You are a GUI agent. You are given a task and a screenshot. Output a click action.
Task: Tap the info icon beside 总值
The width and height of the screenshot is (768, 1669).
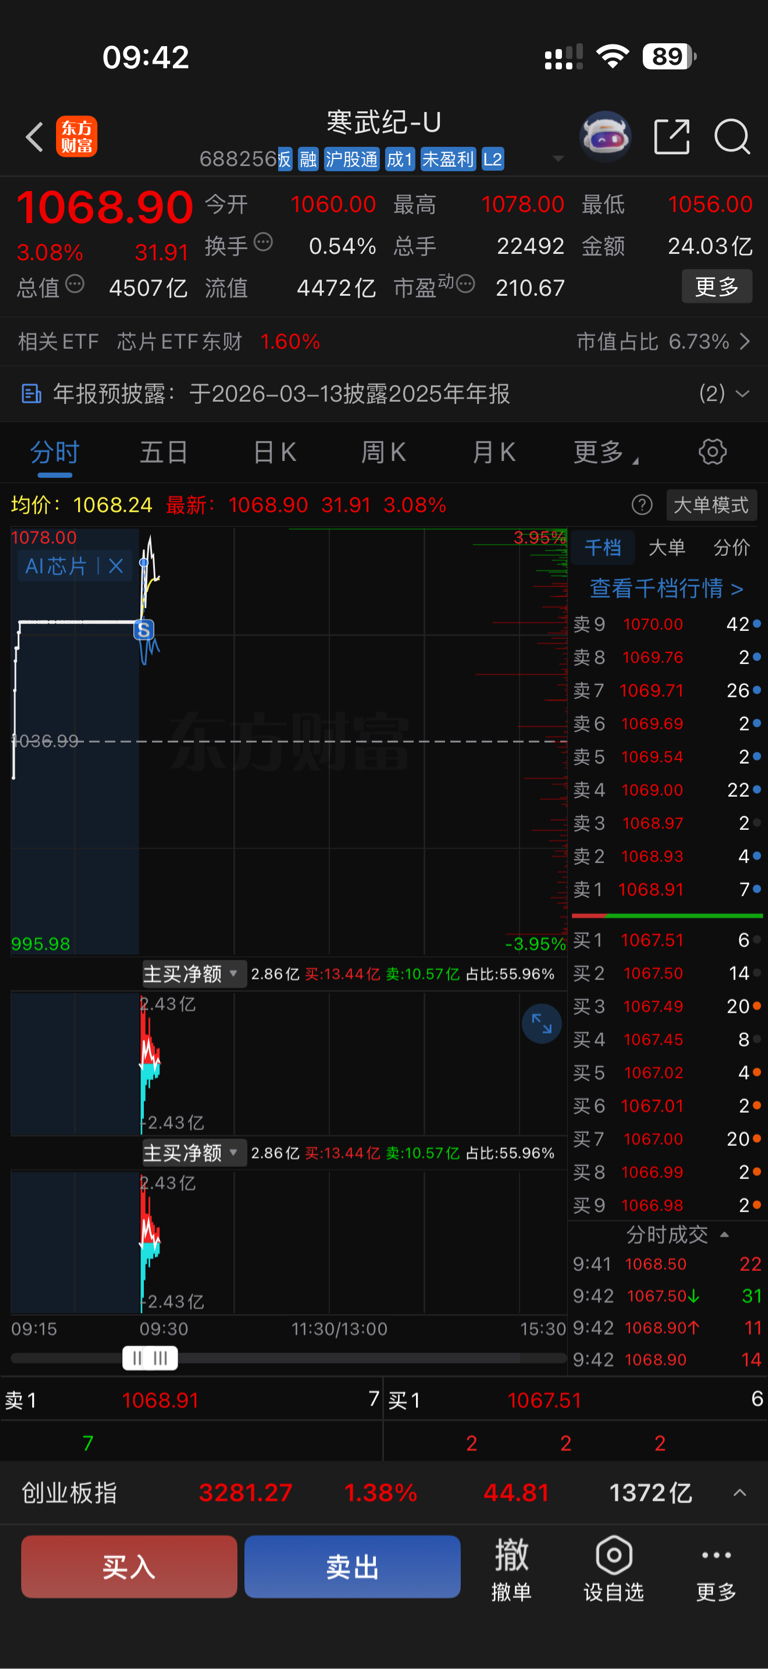pos(75,285)
